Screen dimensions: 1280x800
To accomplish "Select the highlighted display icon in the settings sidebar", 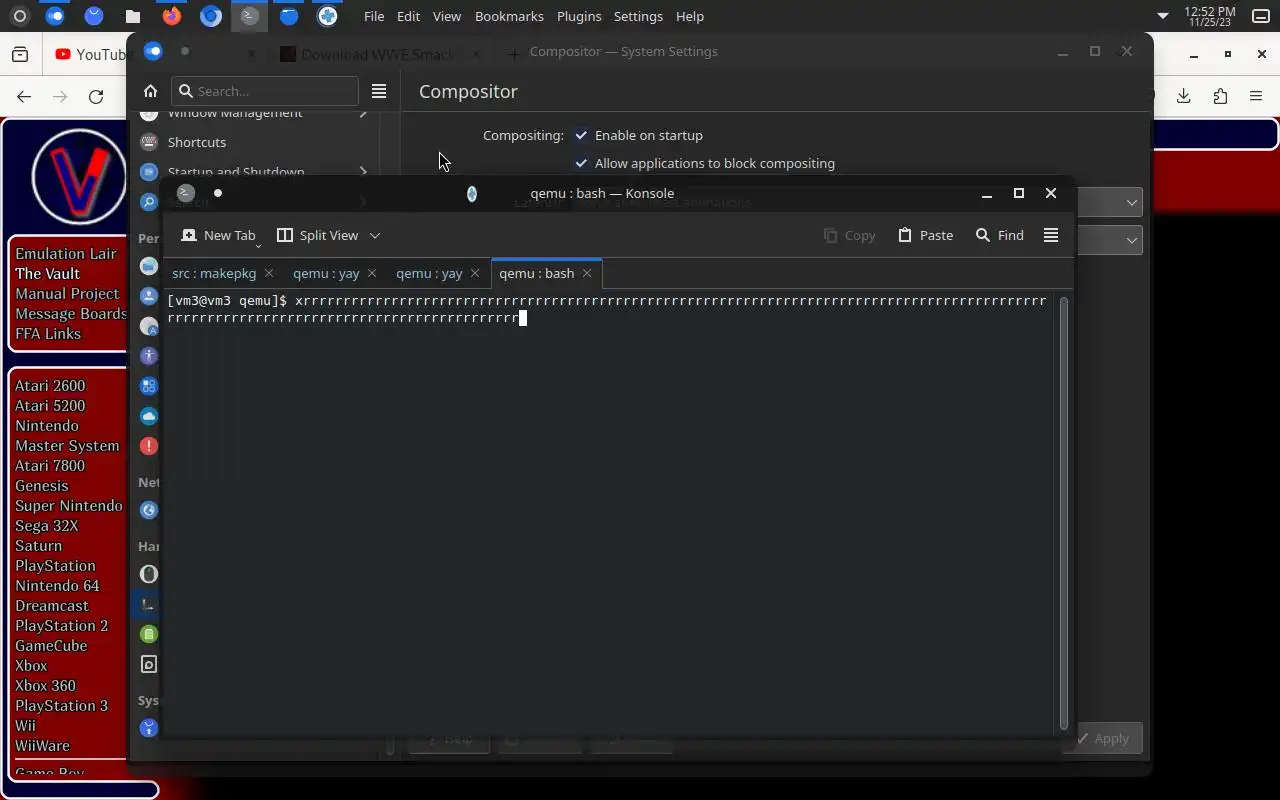I will point(148,604).
